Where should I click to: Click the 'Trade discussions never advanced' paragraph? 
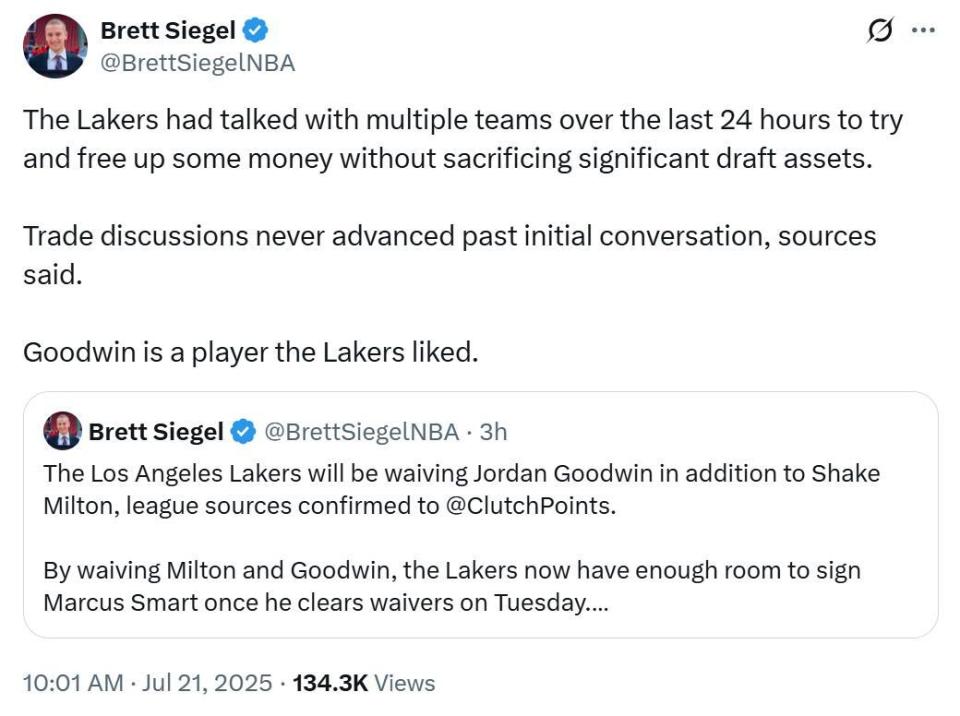(x=449, y=255)
